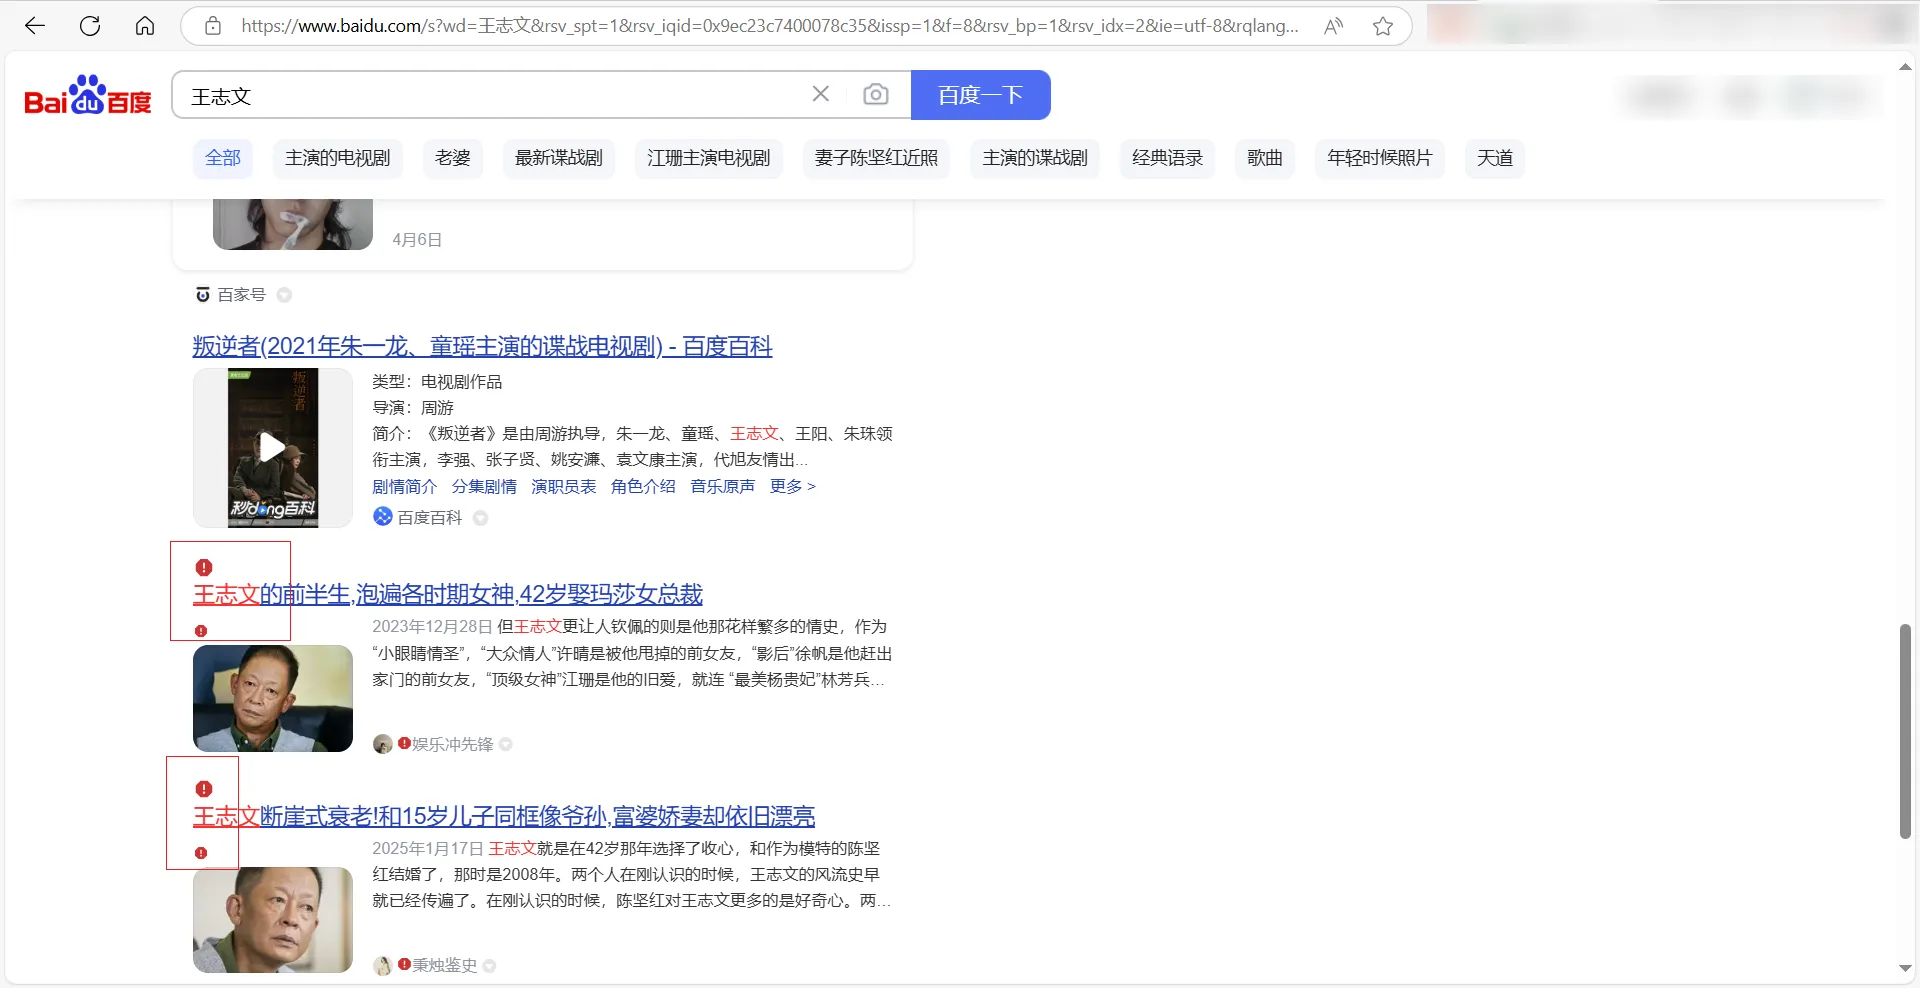1920x988 pixels.
Task: Play the 叛逆者 video thumbnail
Action: pyautogui.click(x=272, y=447)
